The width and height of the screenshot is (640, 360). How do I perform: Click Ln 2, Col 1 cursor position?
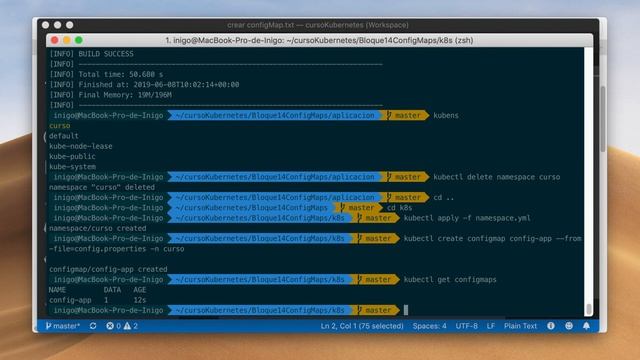click(362, 326)
